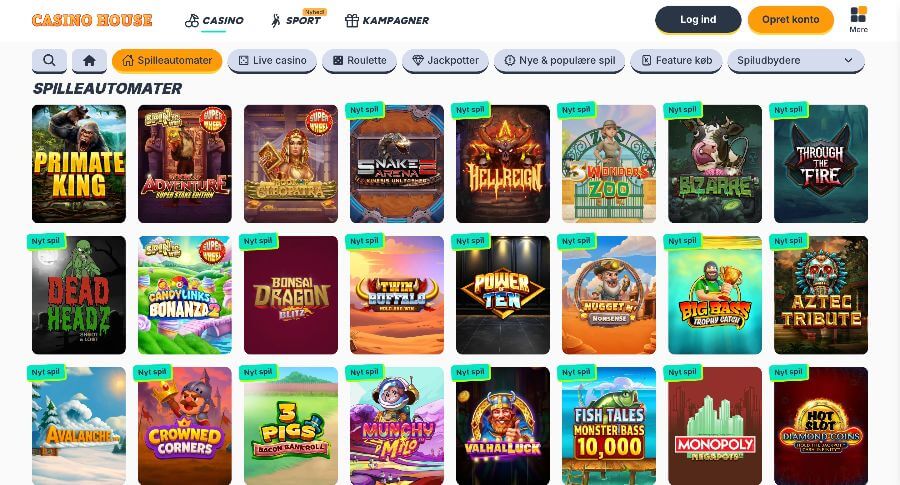Open the Kampagner menu item
The image size is (900, 485).
tap(387, 20)
